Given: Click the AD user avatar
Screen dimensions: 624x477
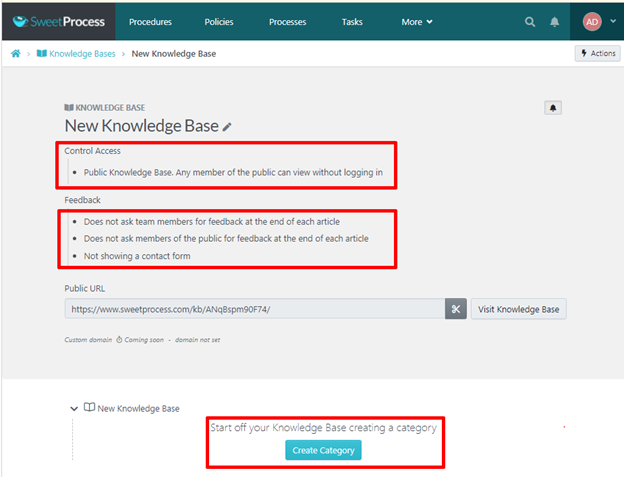Looking at the screenshot, I should click(592, 22).
